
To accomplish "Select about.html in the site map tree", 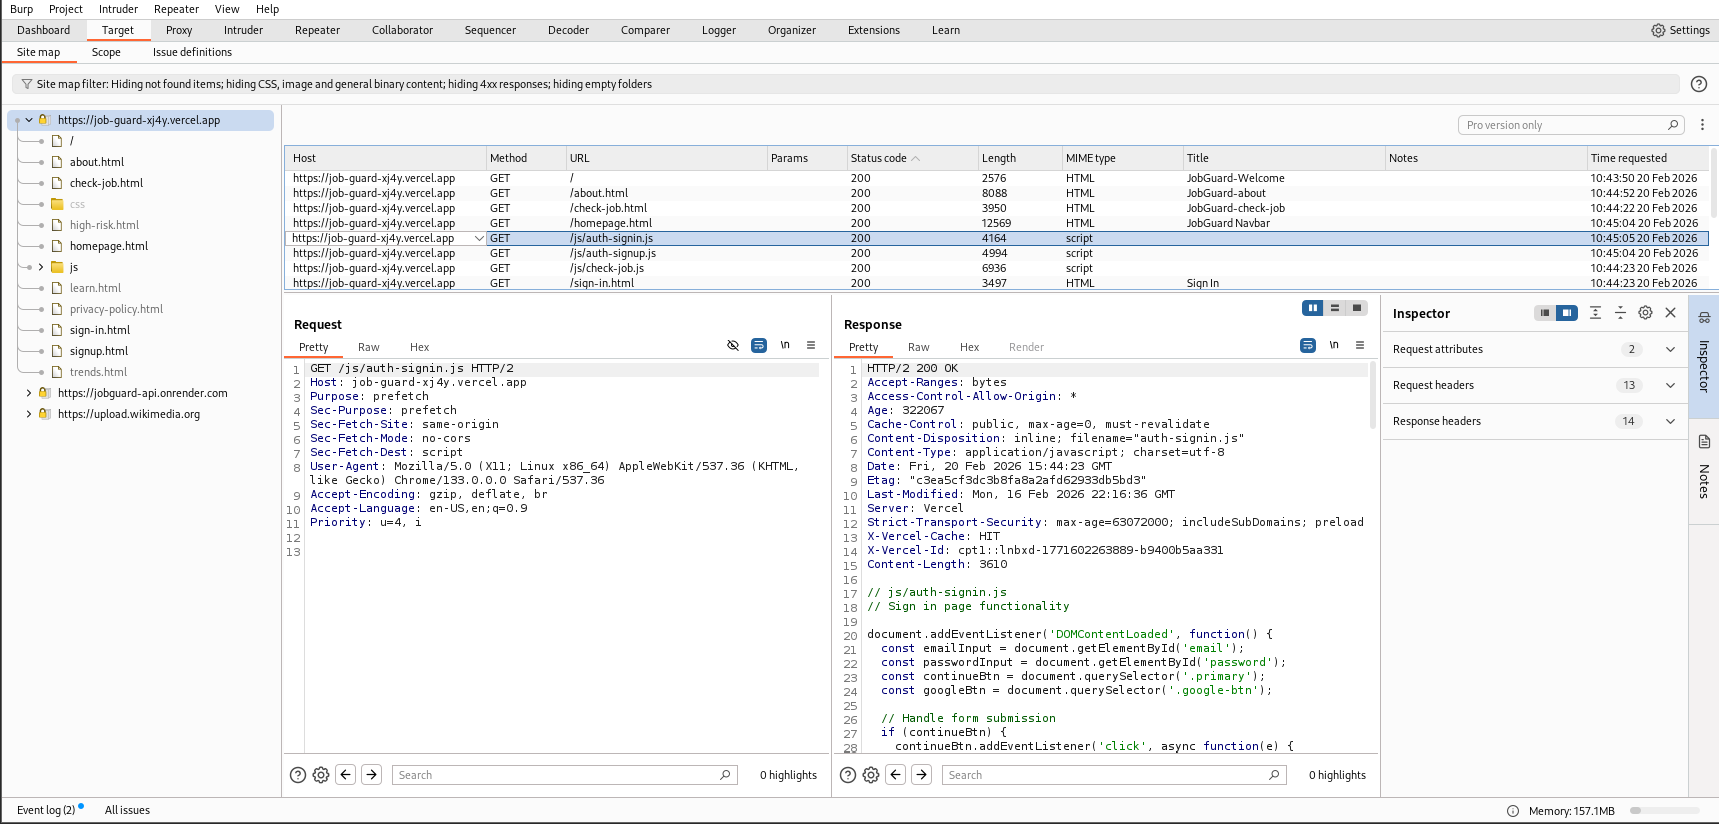I will [x=97, y=162].
